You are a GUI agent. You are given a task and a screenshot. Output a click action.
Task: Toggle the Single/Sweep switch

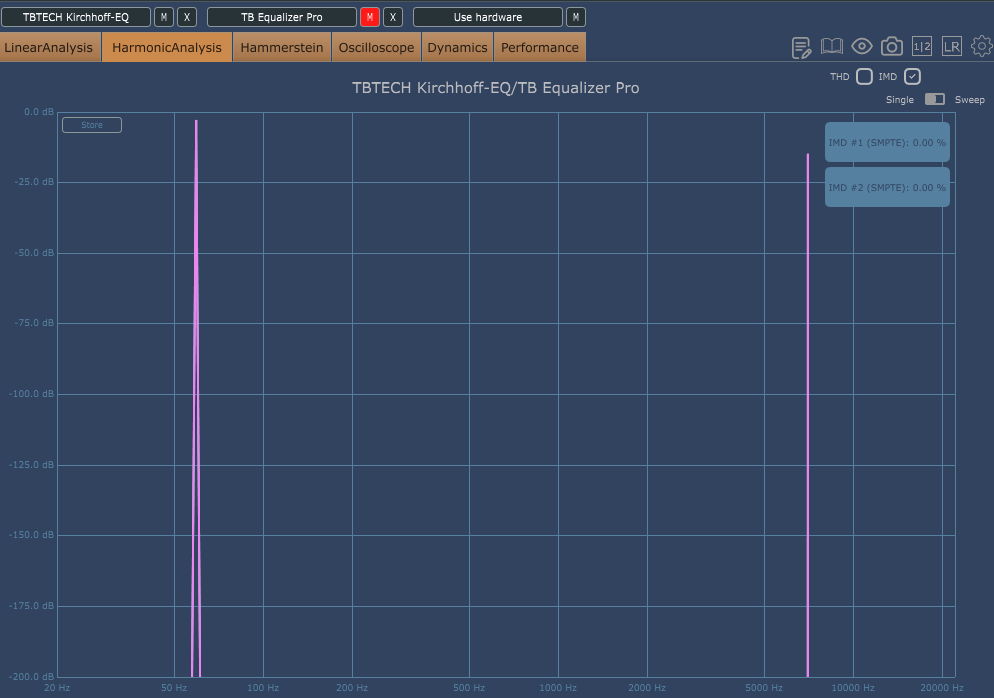tap(935, 99)
